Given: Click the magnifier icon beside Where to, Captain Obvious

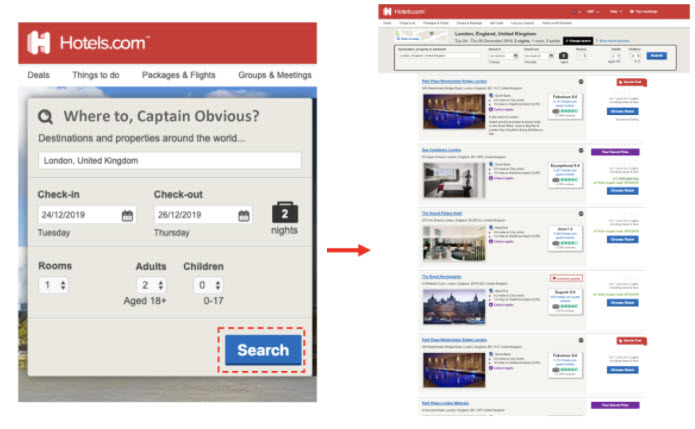Looking at the screenshot, I should click(x=45, y=117).
